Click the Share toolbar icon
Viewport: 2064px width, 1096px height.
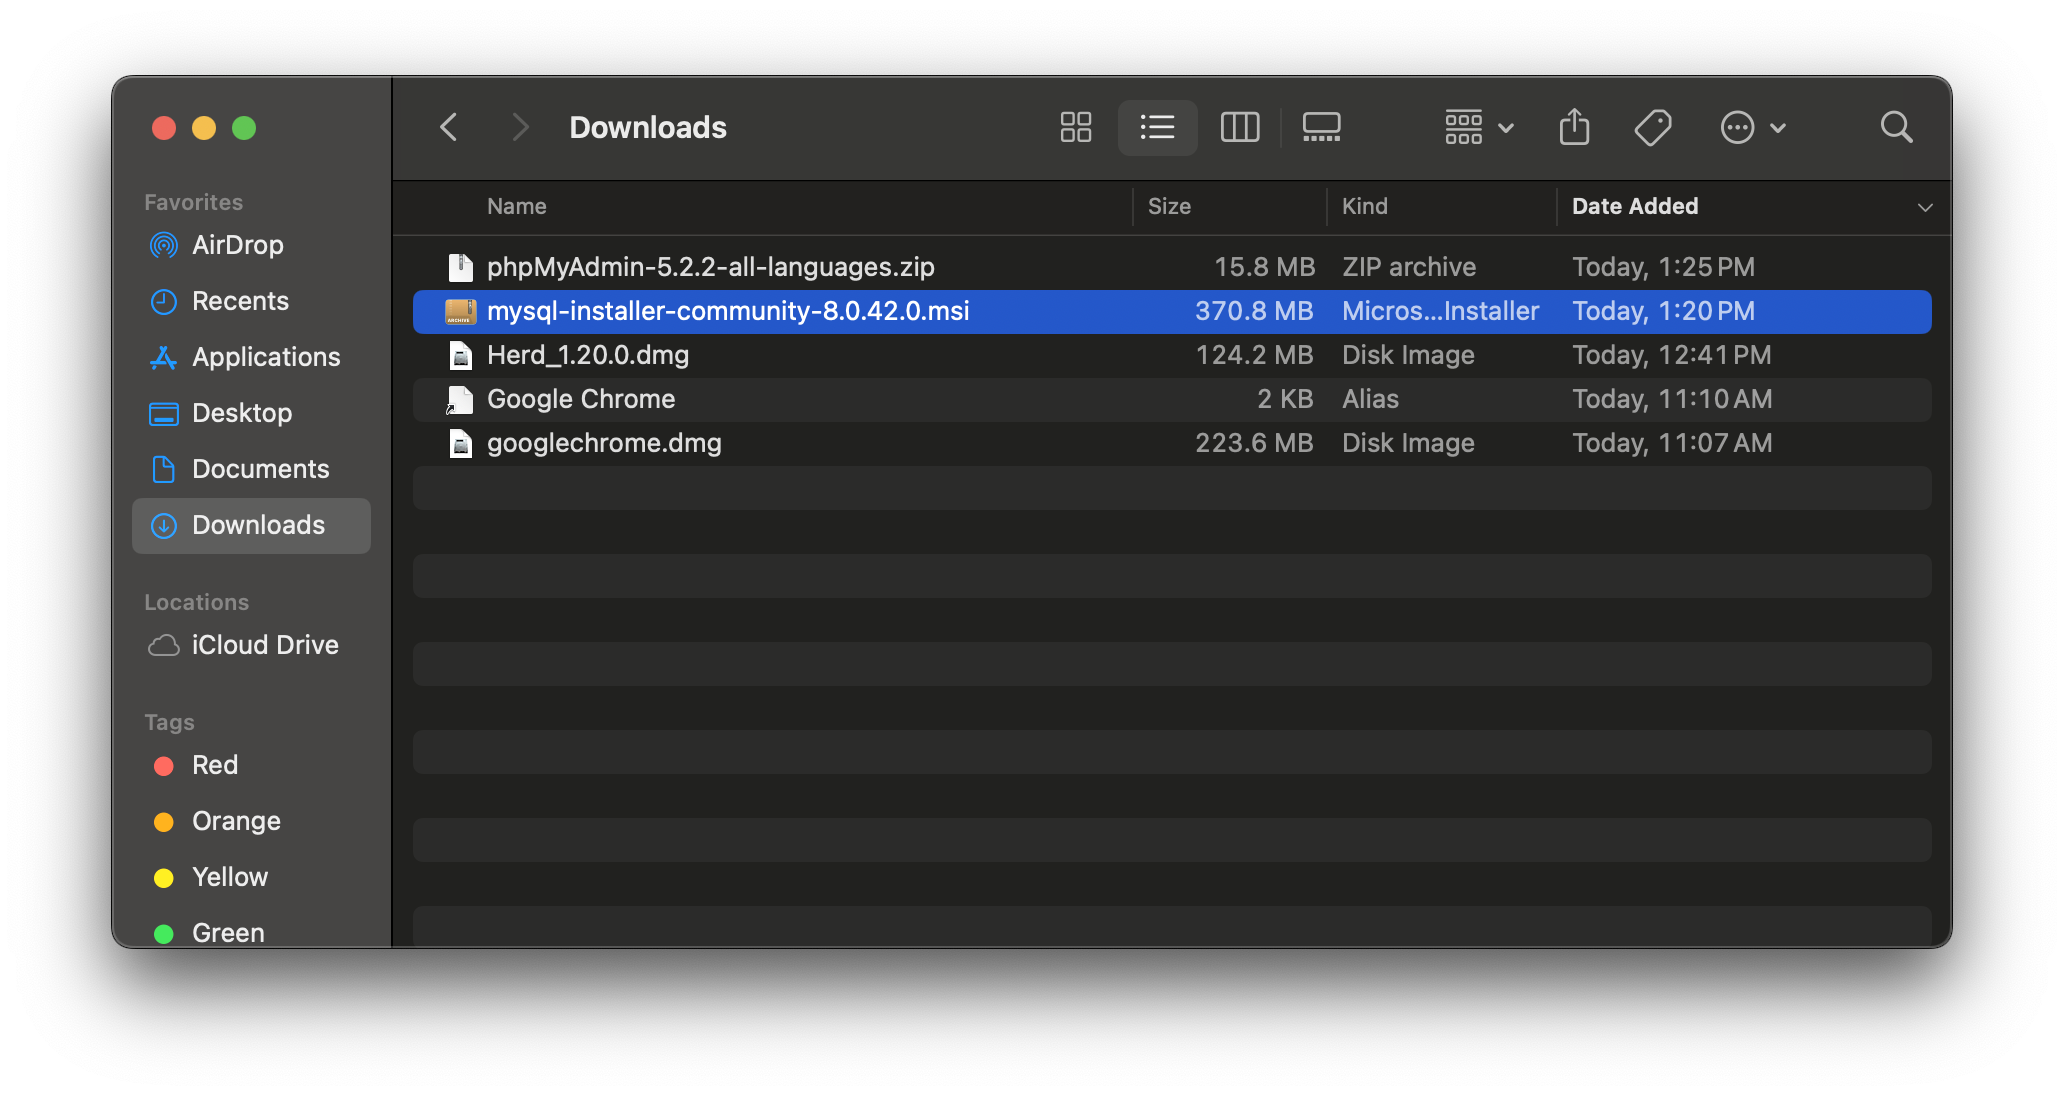pos(1574,127)
